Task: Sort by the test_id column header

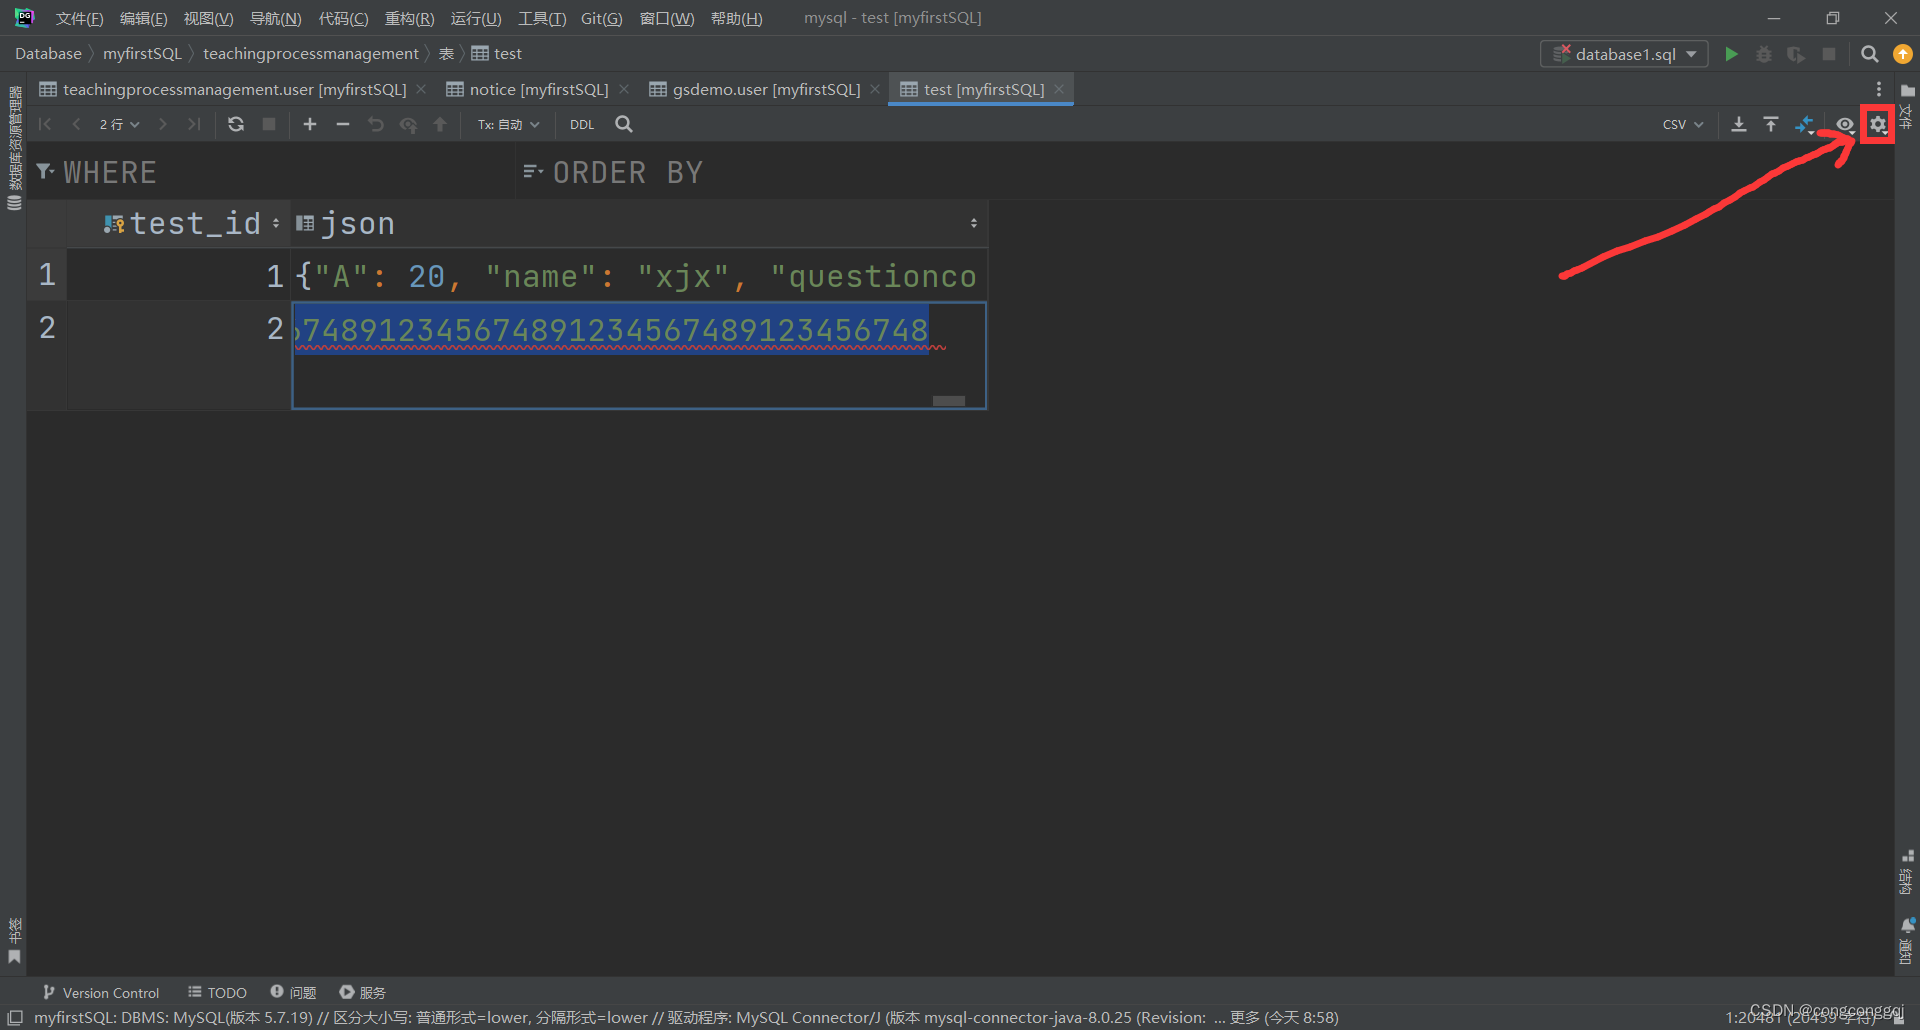Action: click(180, 223)
